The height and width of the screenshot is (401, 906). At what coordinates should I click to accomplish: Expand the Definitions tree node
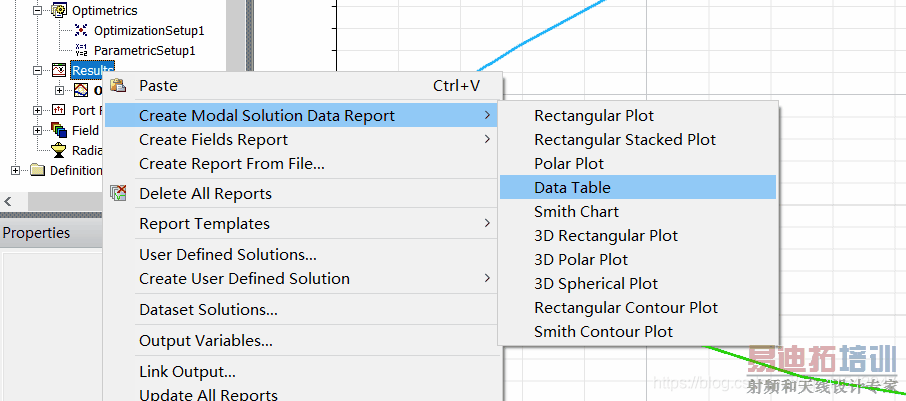pos(16,170)
